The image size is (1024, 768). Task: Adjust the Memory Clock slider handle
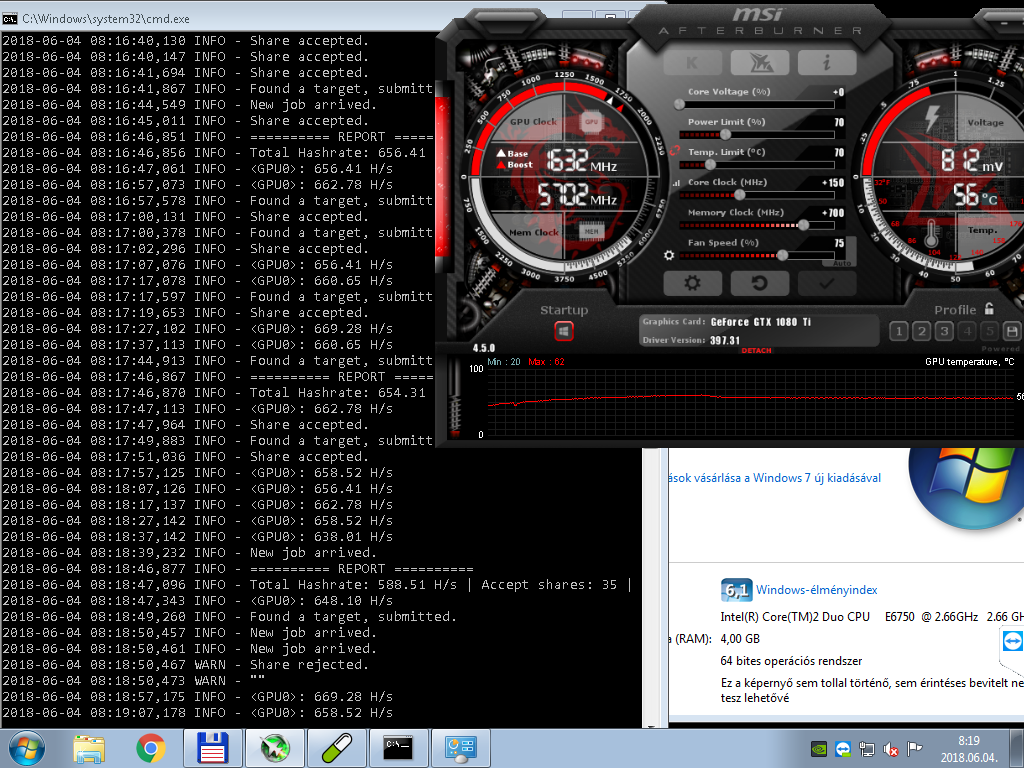(x=804, y=225)
